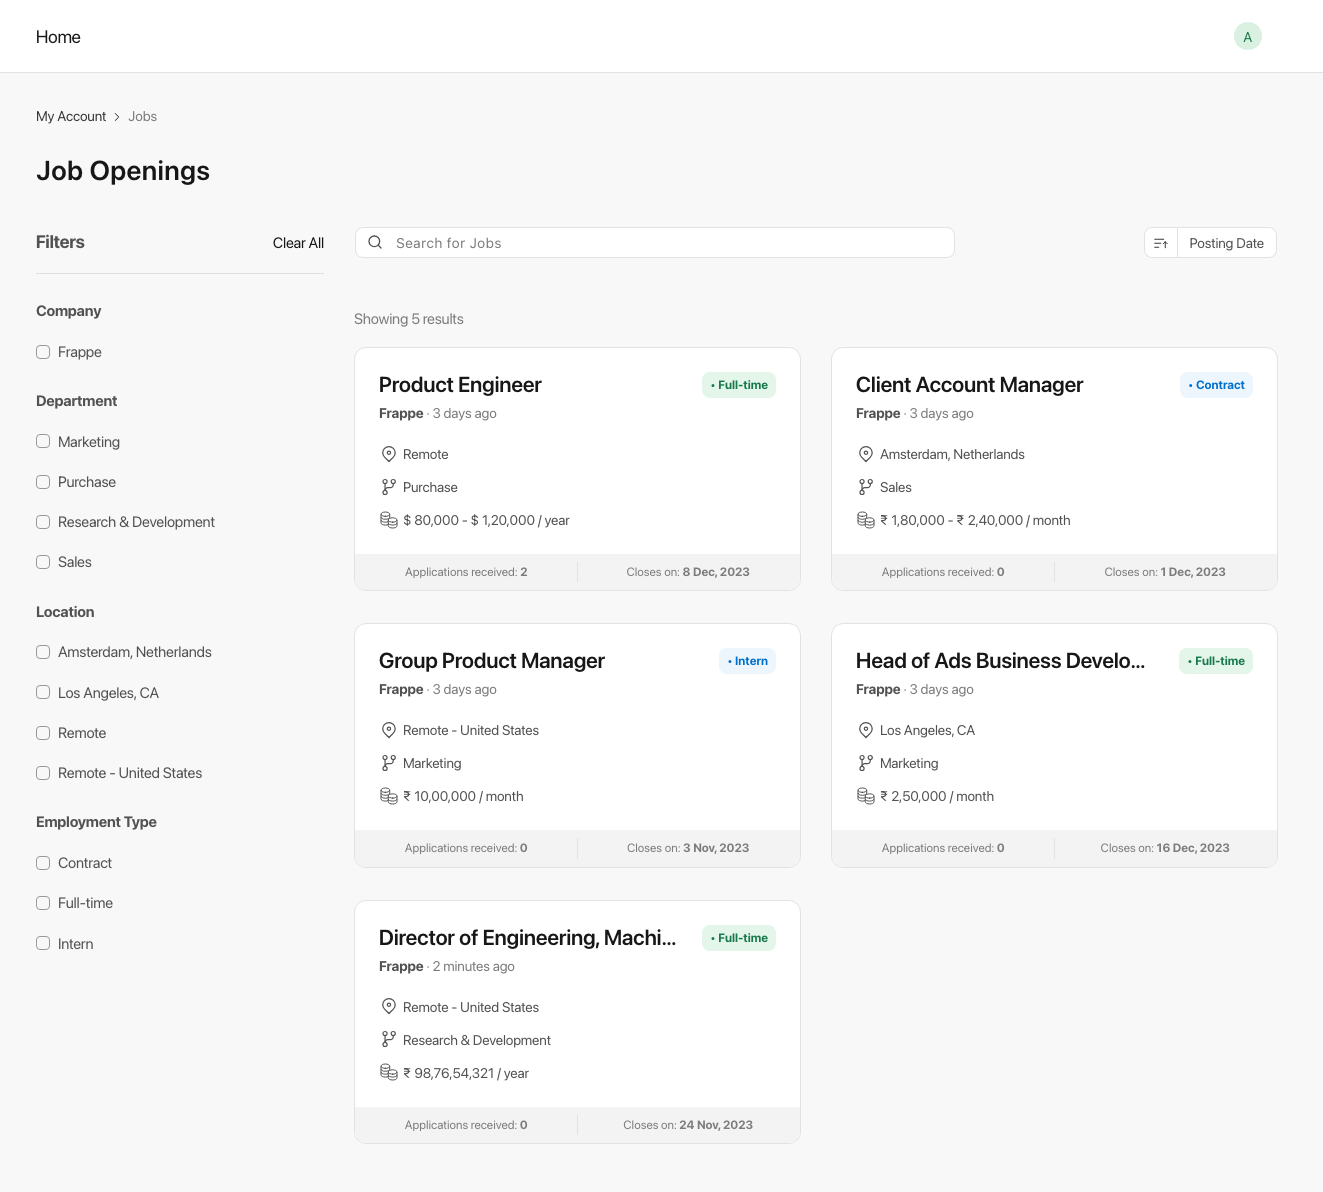
Task: Click department branch icon on Client Account Manager
Action: point(866,487)
